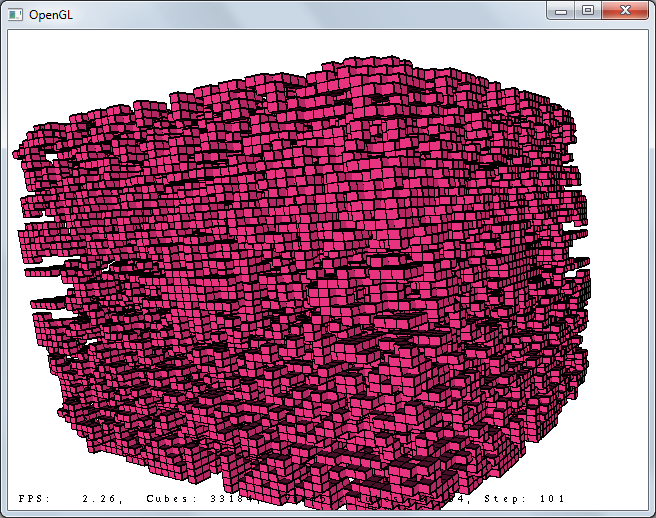This screenshot has height=518, width=656.
Task: Click the pink cube cluster rendering
Action: click(301, 282)
